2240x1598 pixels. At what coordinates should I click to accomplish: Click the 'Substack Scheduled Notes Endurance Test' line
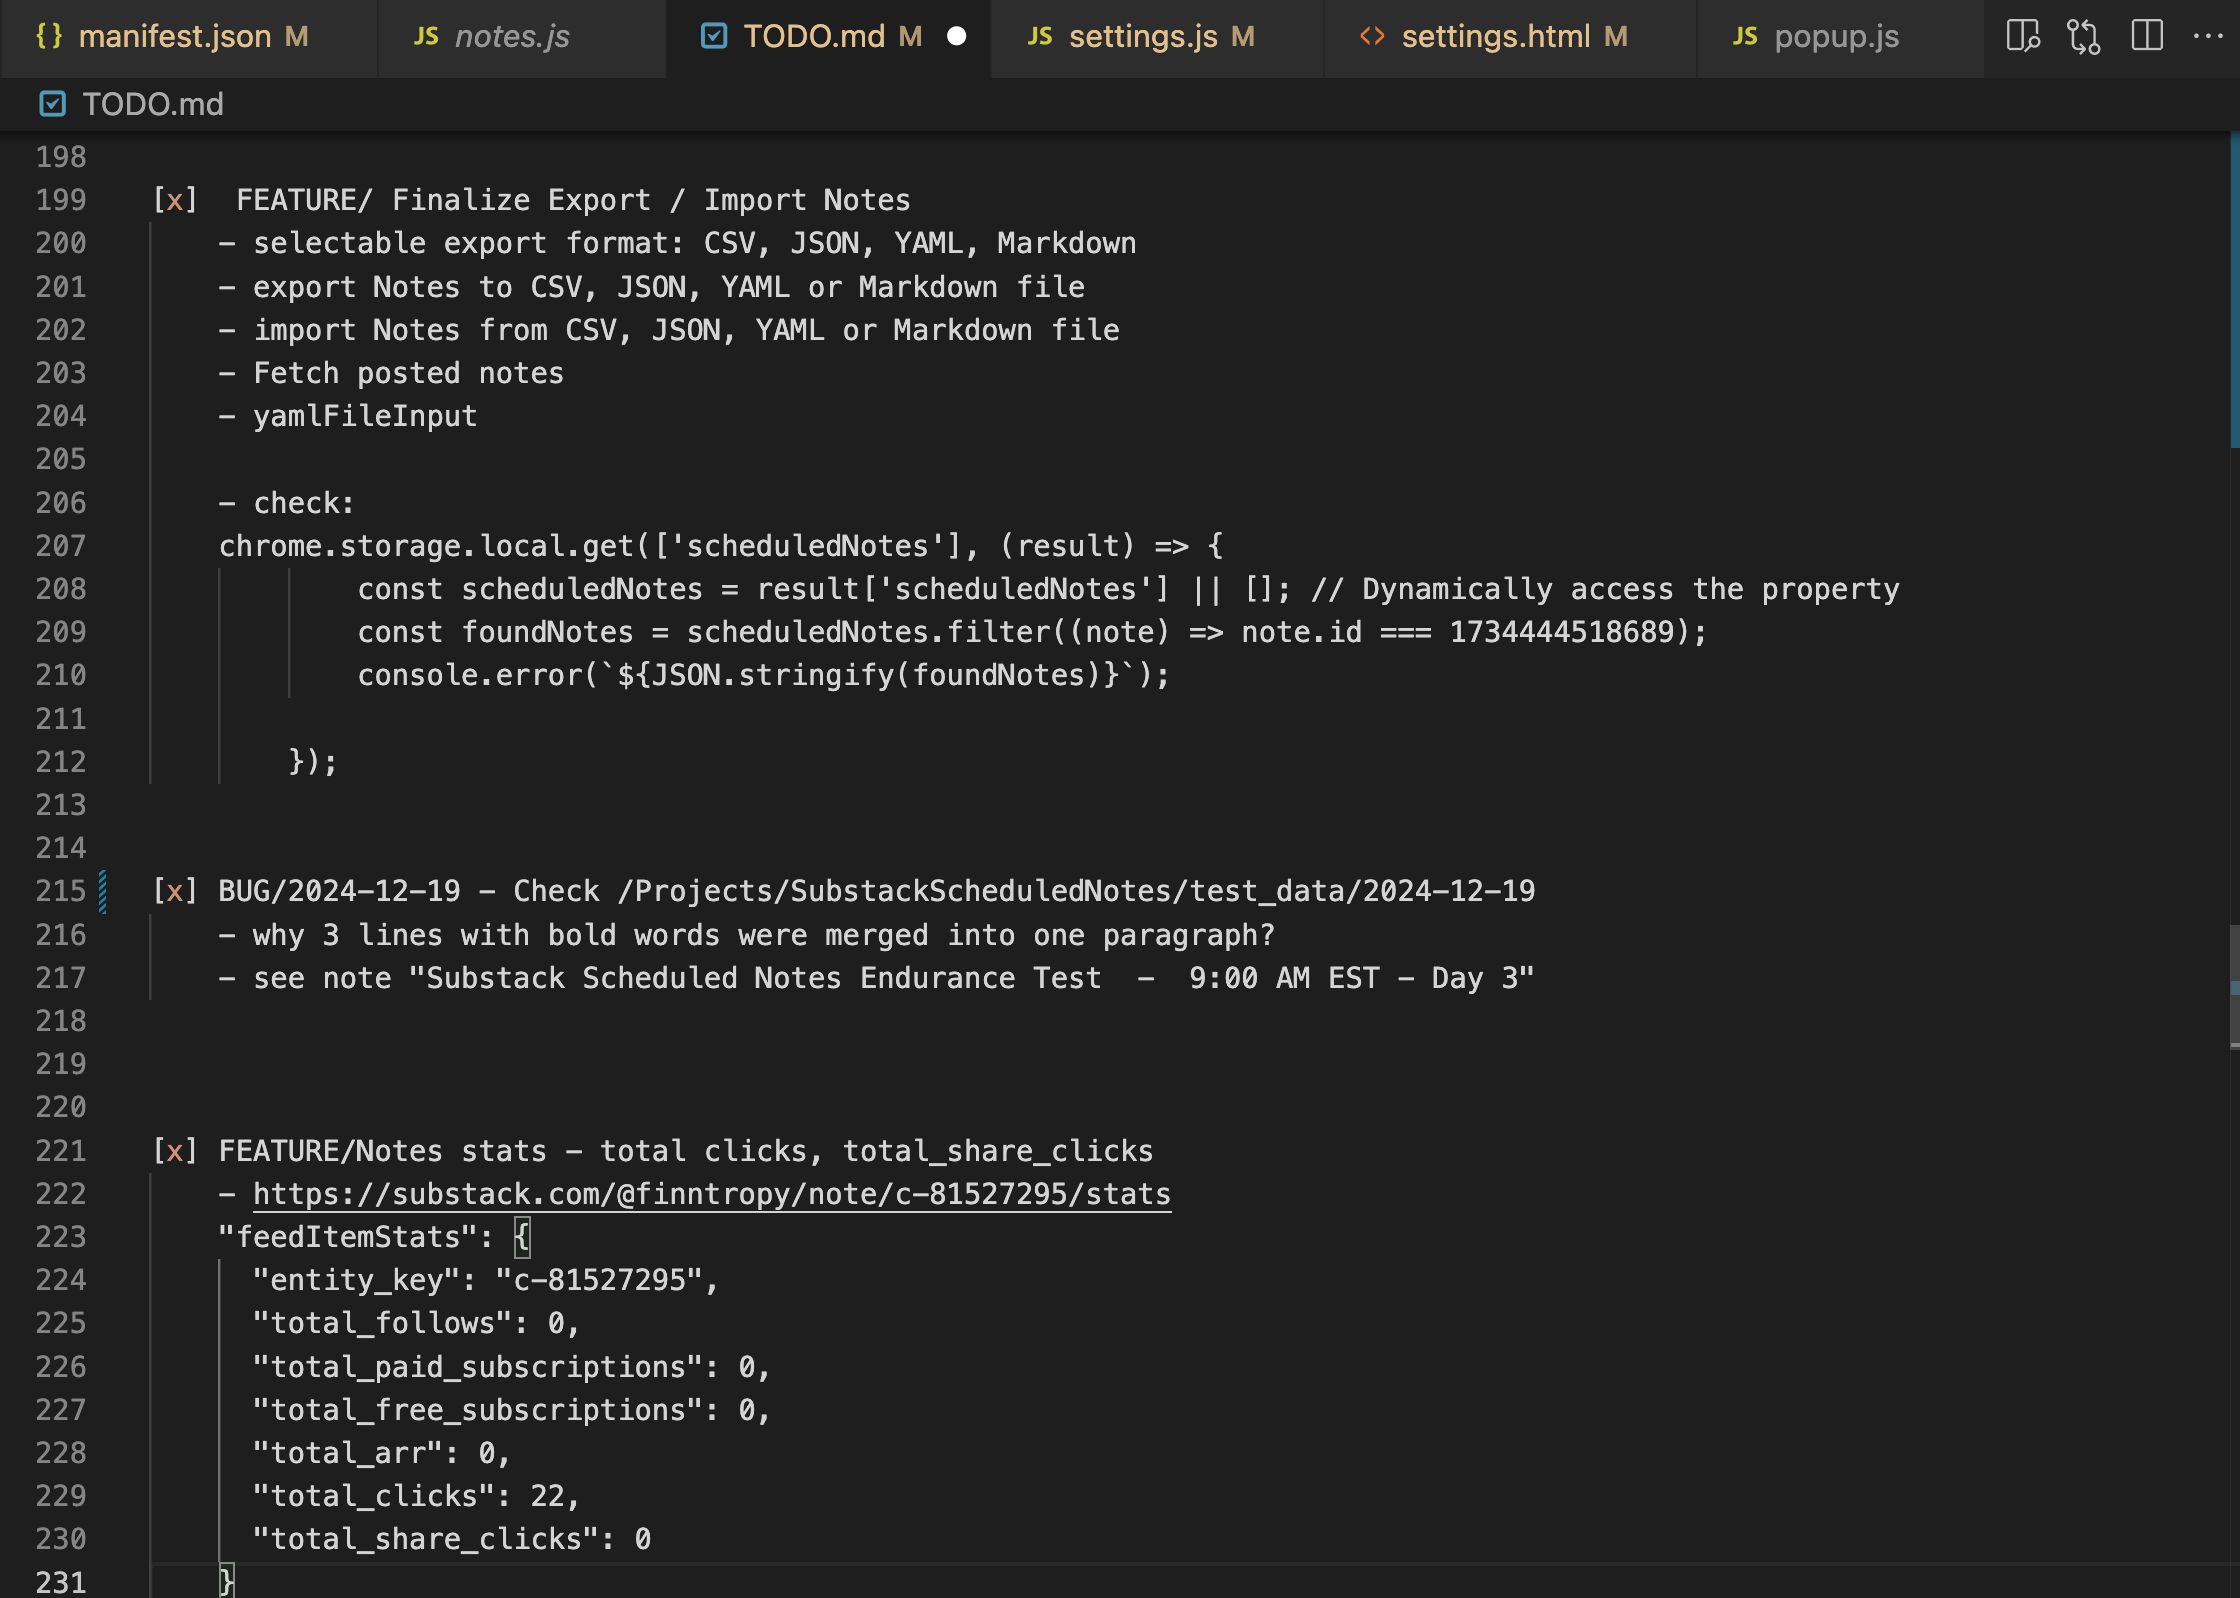point(876,978)
